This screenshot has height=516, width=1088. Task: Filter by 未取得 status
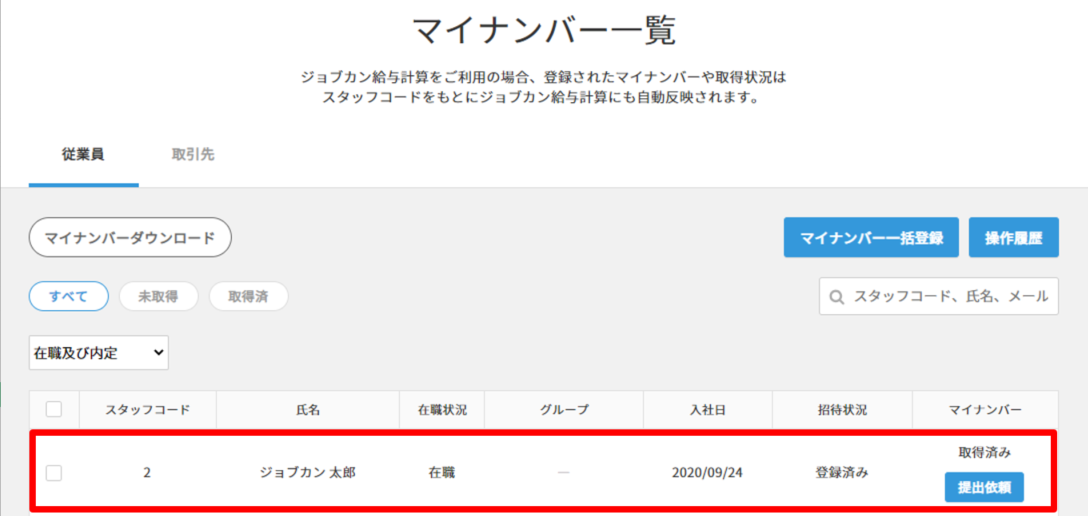pyautogui.click(x=158, y=296)
